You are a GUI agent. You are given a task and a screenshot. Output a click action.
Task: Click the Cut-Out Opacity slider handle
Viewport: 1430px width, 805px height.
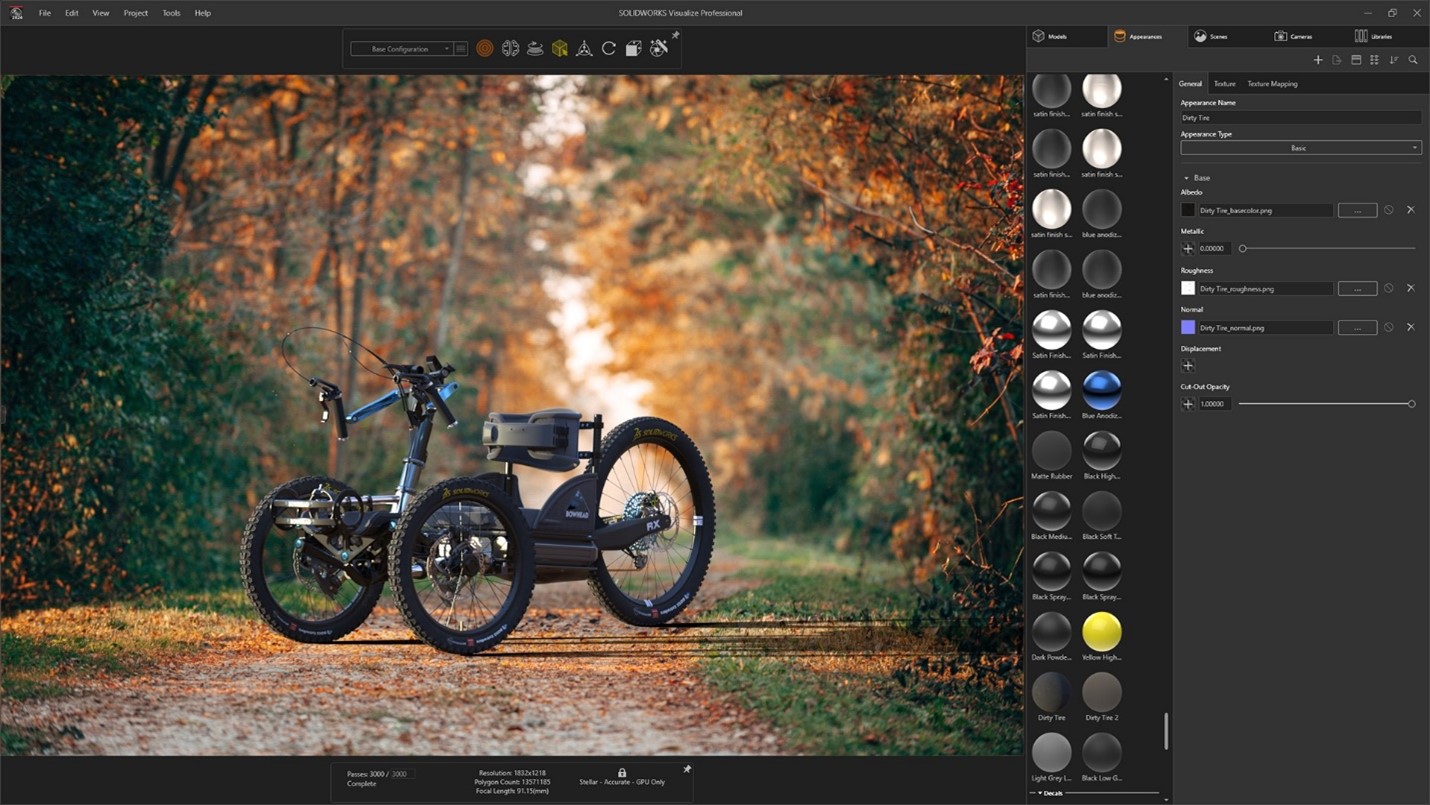coord(1411,404)
